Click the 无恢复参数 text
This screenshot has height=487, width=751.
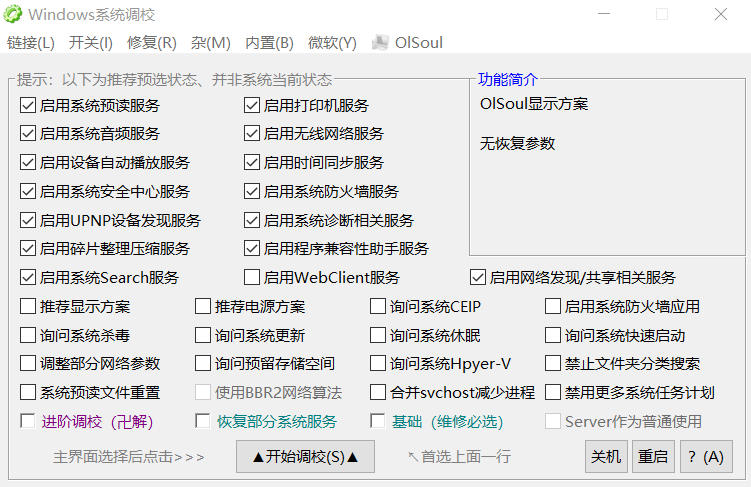point(517,143)
